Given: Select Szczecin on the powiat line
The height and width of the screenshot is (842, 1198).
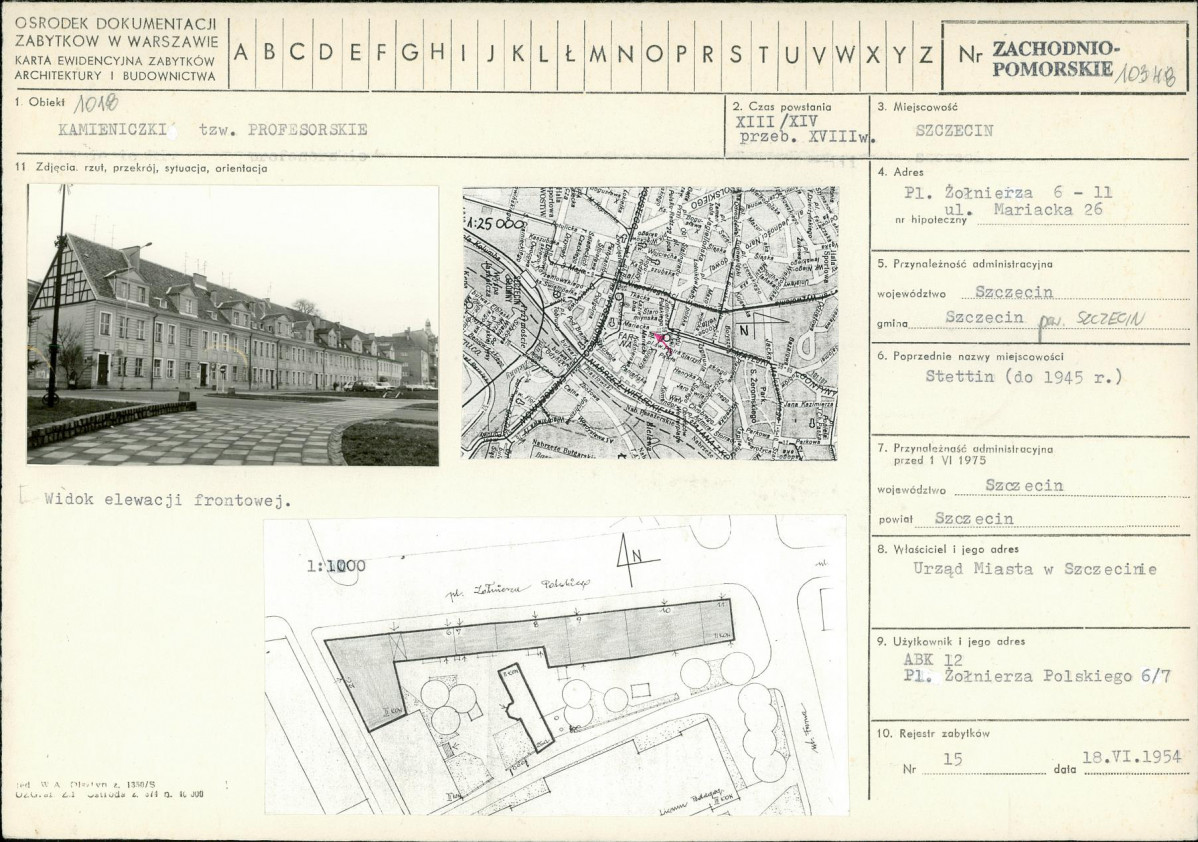Looking at the screenshot, I should [x=974, y=518].
